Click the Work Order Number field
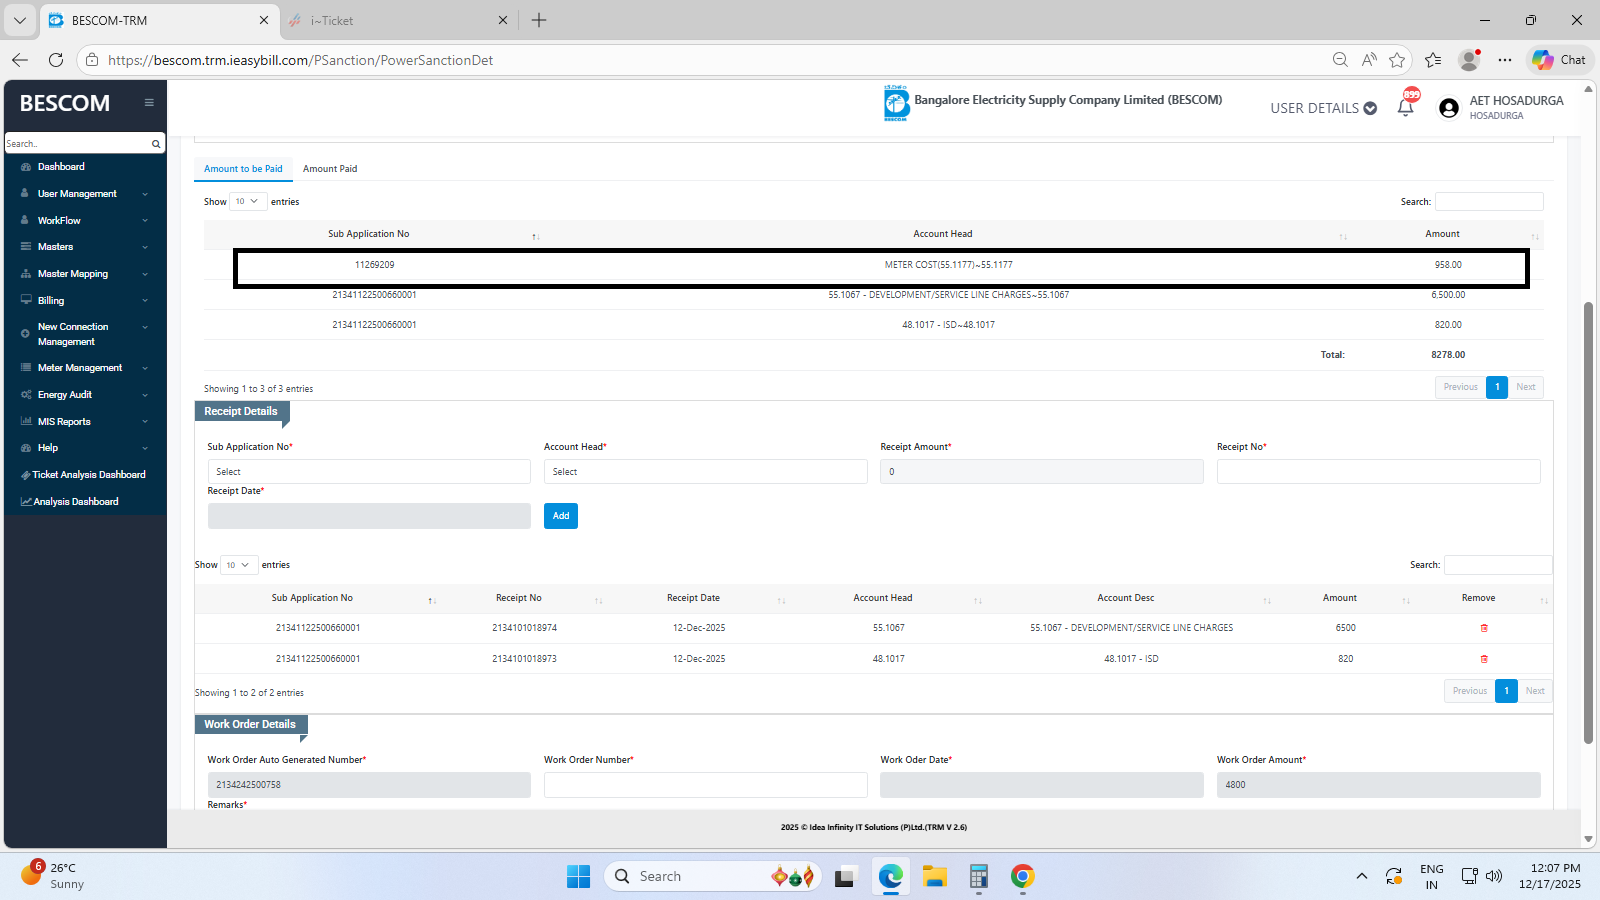Image resolution: width=1600 pixels, height=900 pixels. pos(705,785)
